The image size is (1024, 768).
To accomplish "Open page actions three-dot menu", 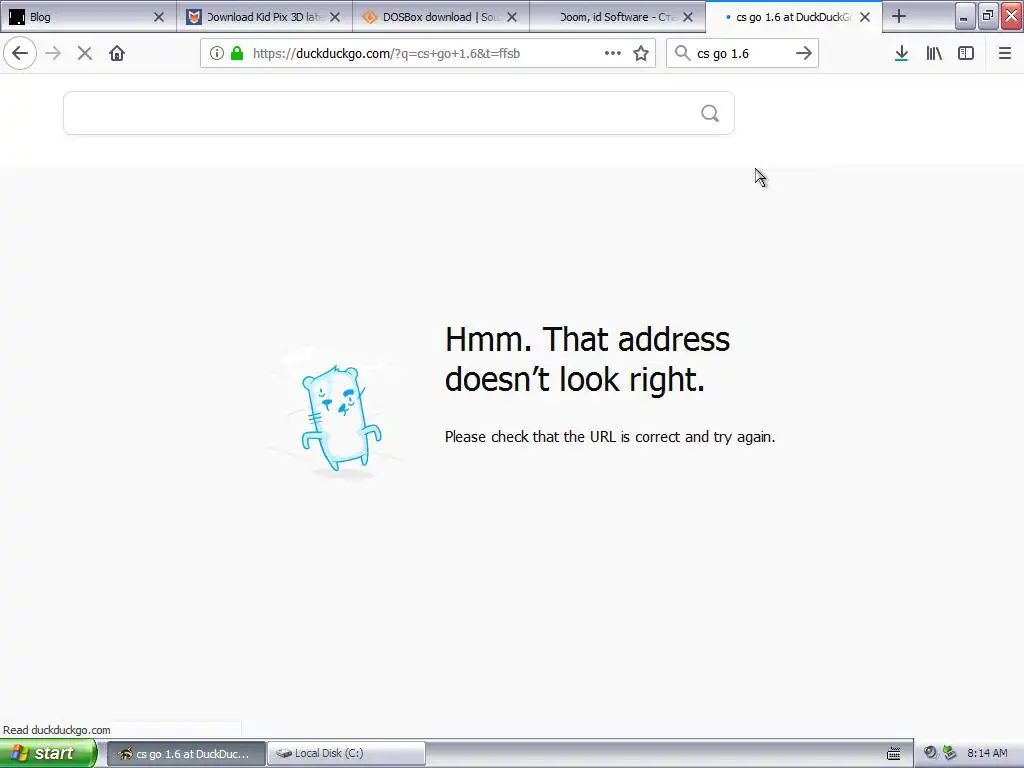I will (613, 54).
